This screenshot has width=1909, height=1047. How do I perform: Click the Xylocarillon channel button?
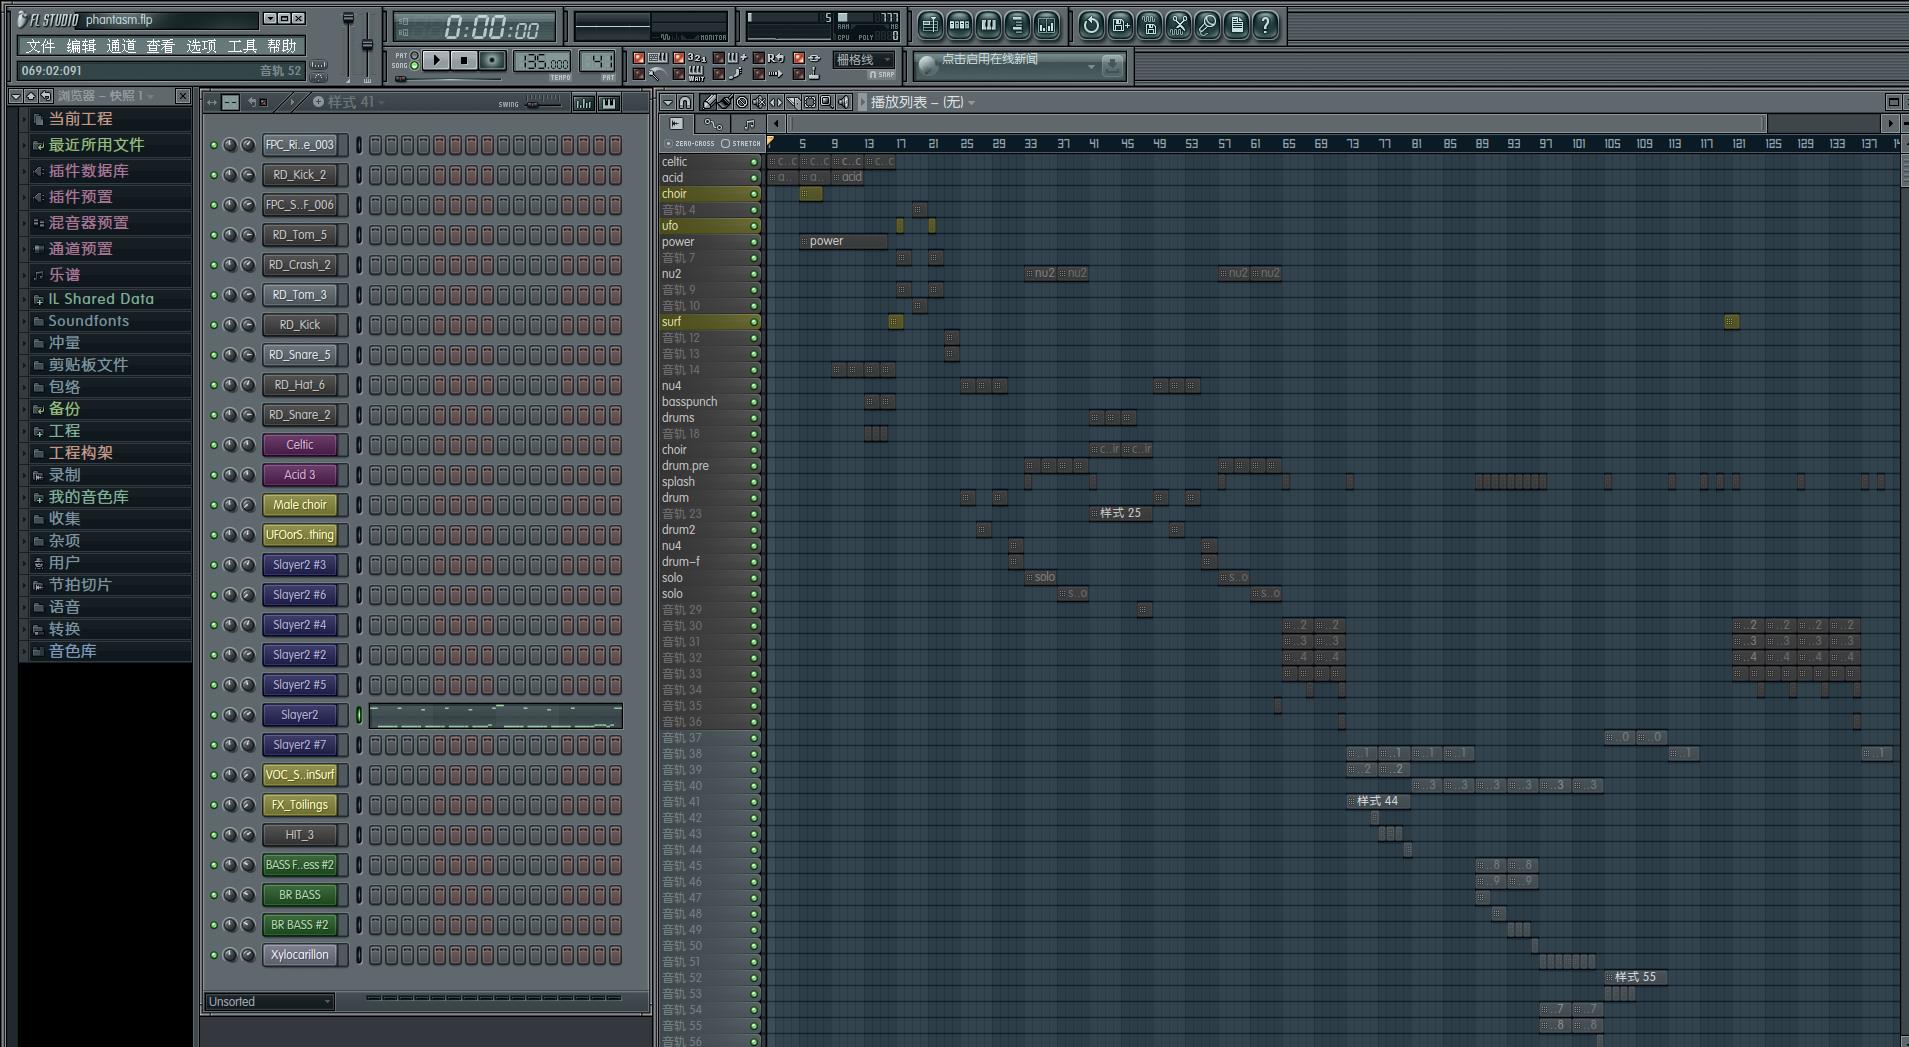coord(300,955)
